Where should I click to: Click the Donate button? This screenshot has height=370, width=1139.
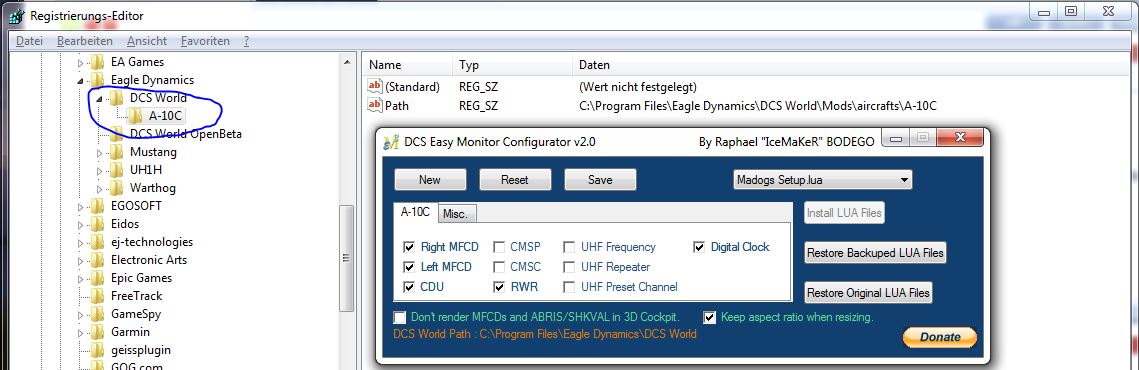tap(940, 337)
